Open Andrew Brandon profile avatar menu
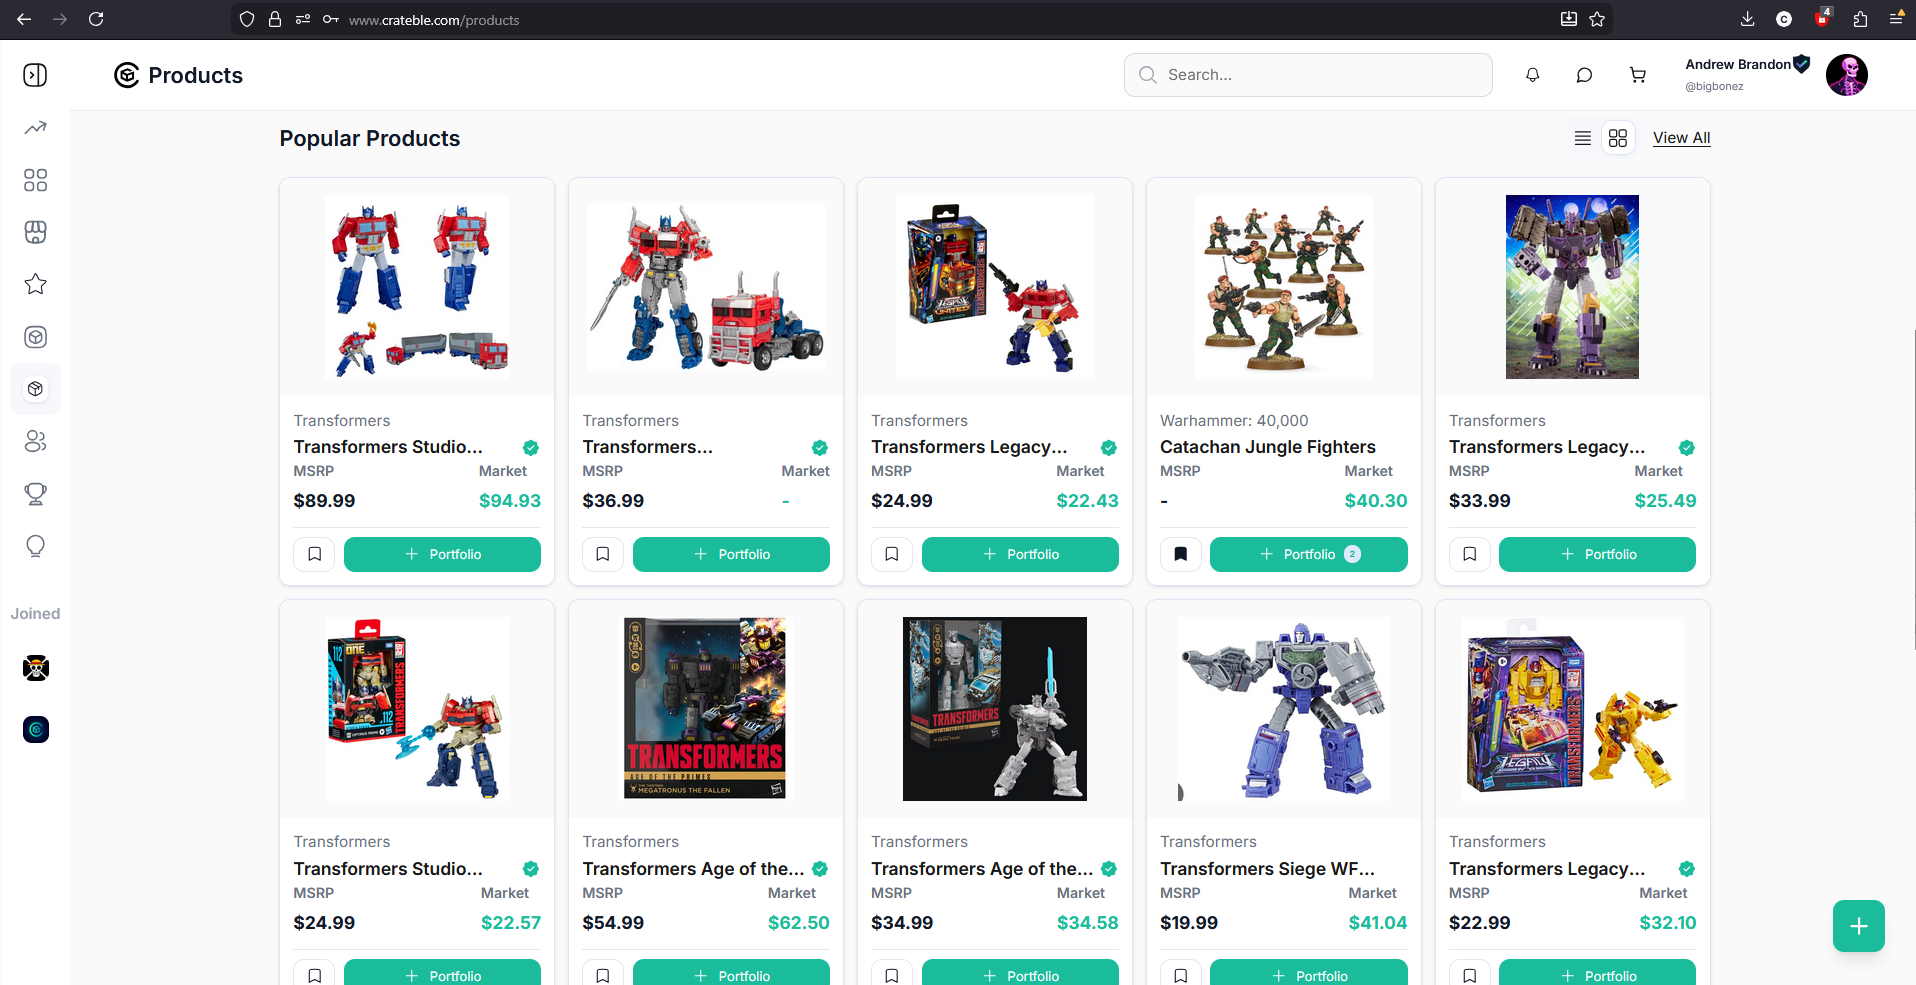Image resolution: width=1916 pixels, height=985 pixels. pos(1846,75)
